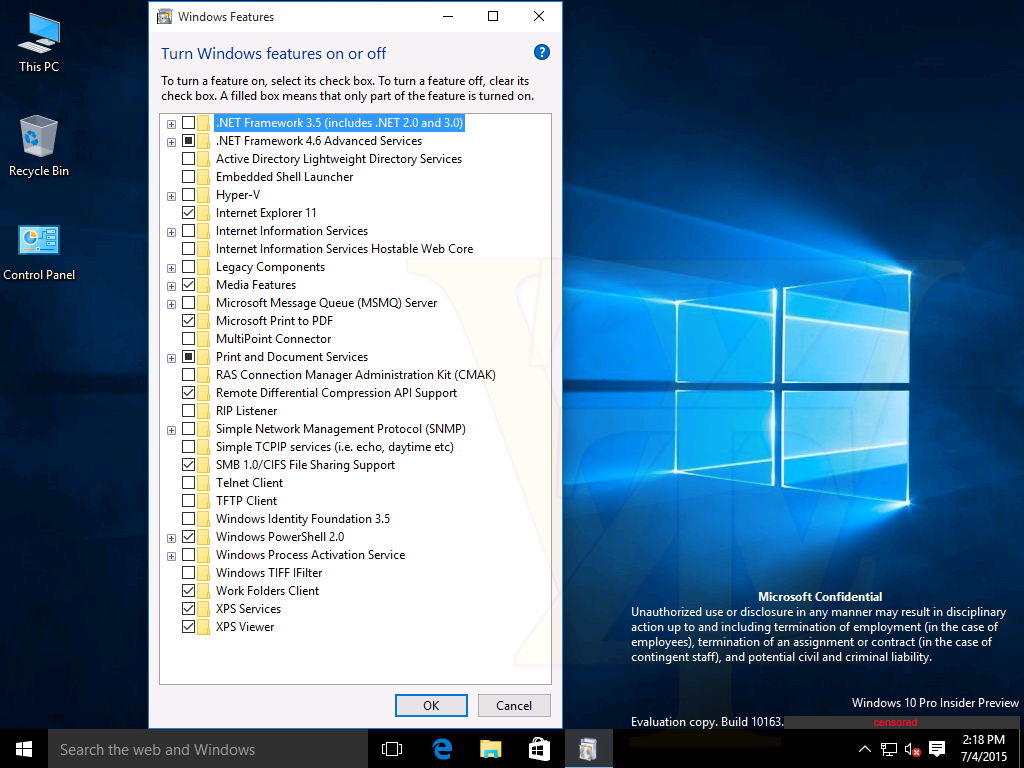Expand the Media Features node
Viewport: 1024px width, 768px height.
click(171, 286)
